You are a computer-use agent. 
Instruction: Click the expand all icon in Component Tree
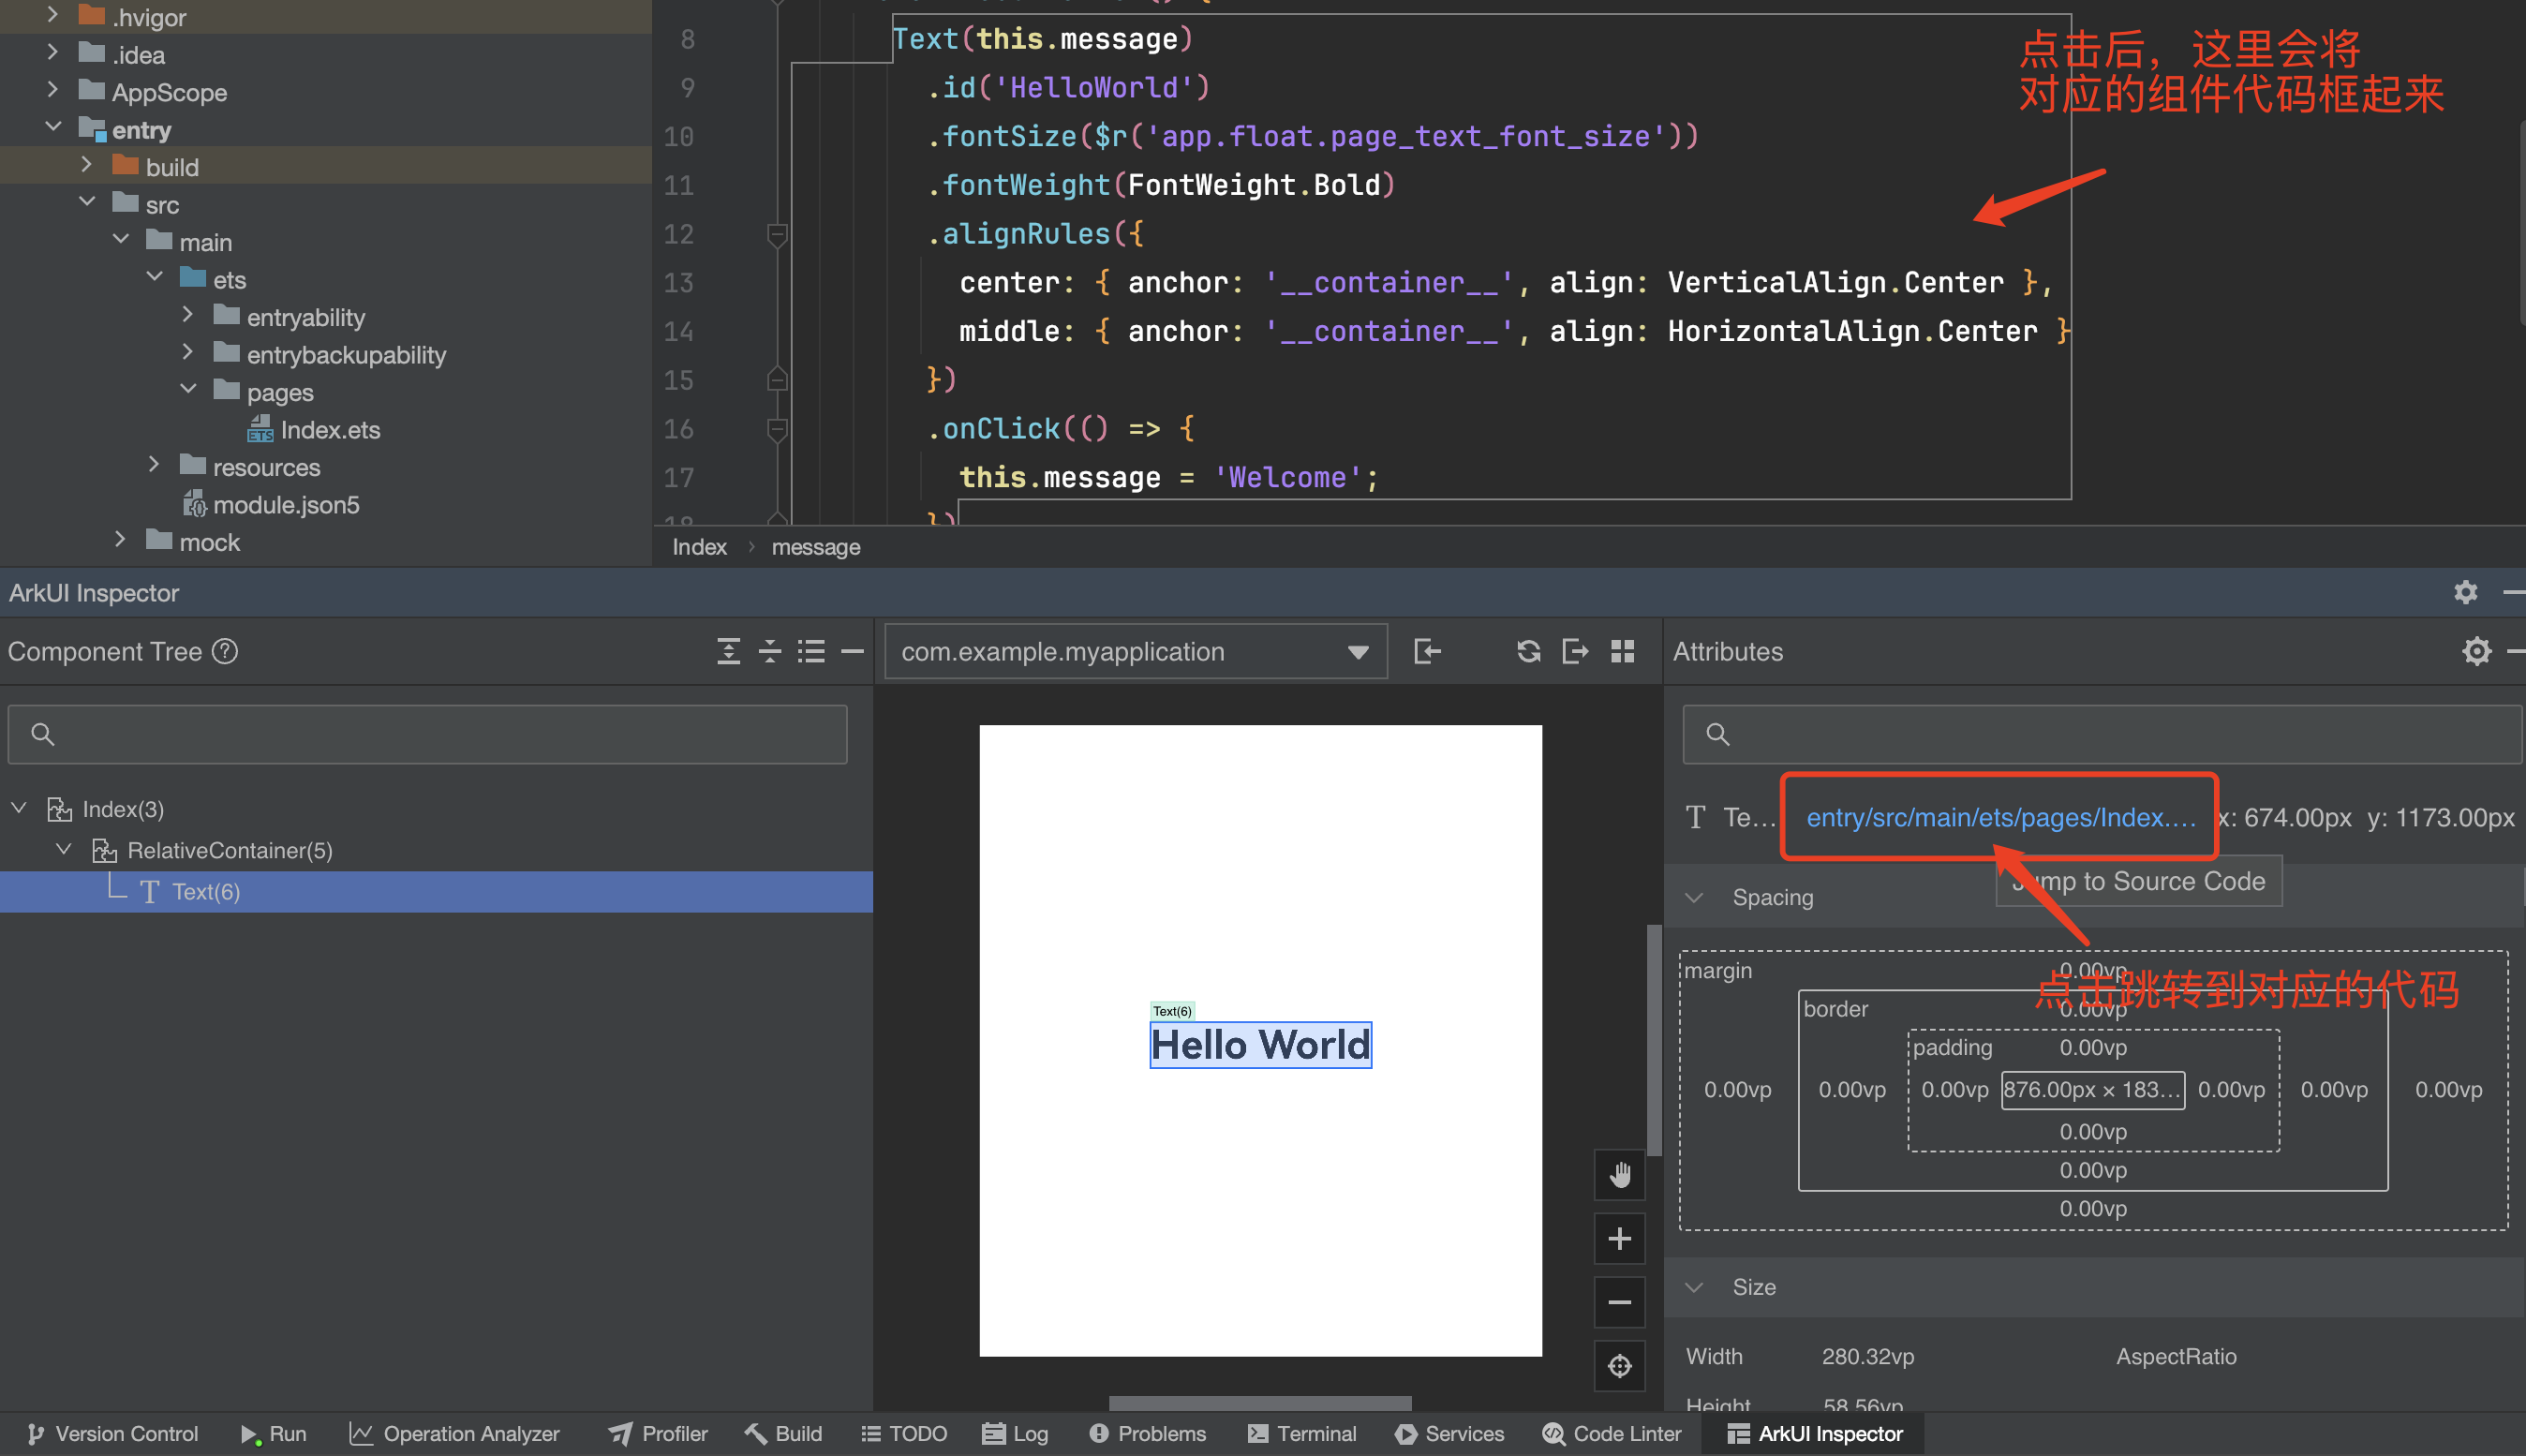coord(728,652)
